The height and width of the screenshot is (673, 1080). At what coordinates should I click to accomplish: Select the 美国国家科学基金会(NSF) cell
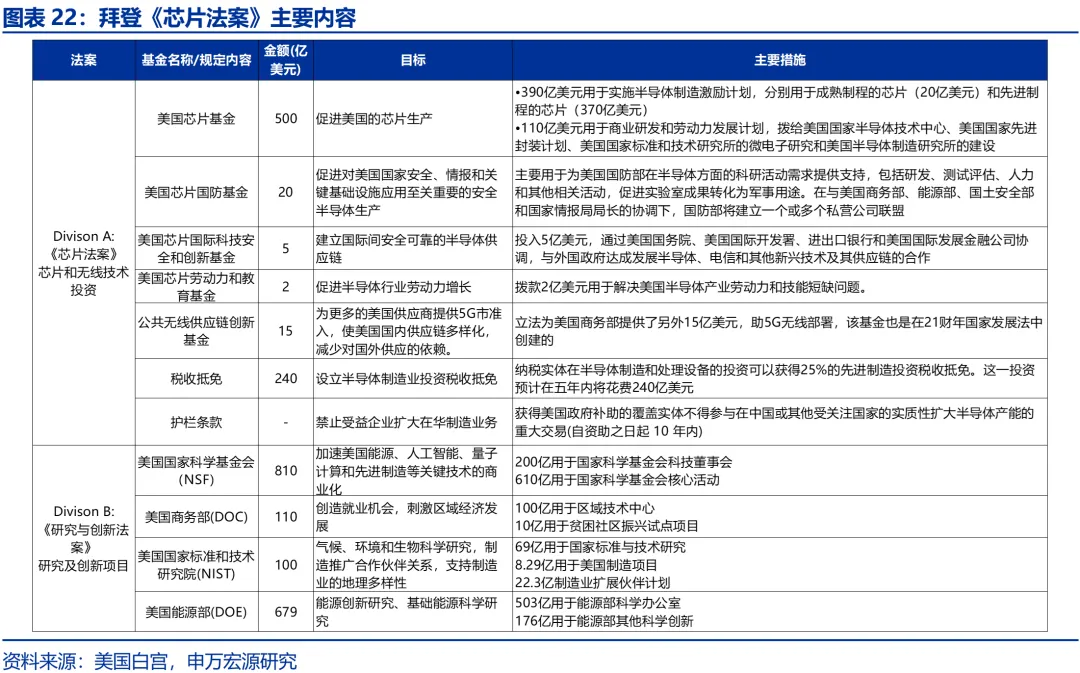[x=196, y=471]
